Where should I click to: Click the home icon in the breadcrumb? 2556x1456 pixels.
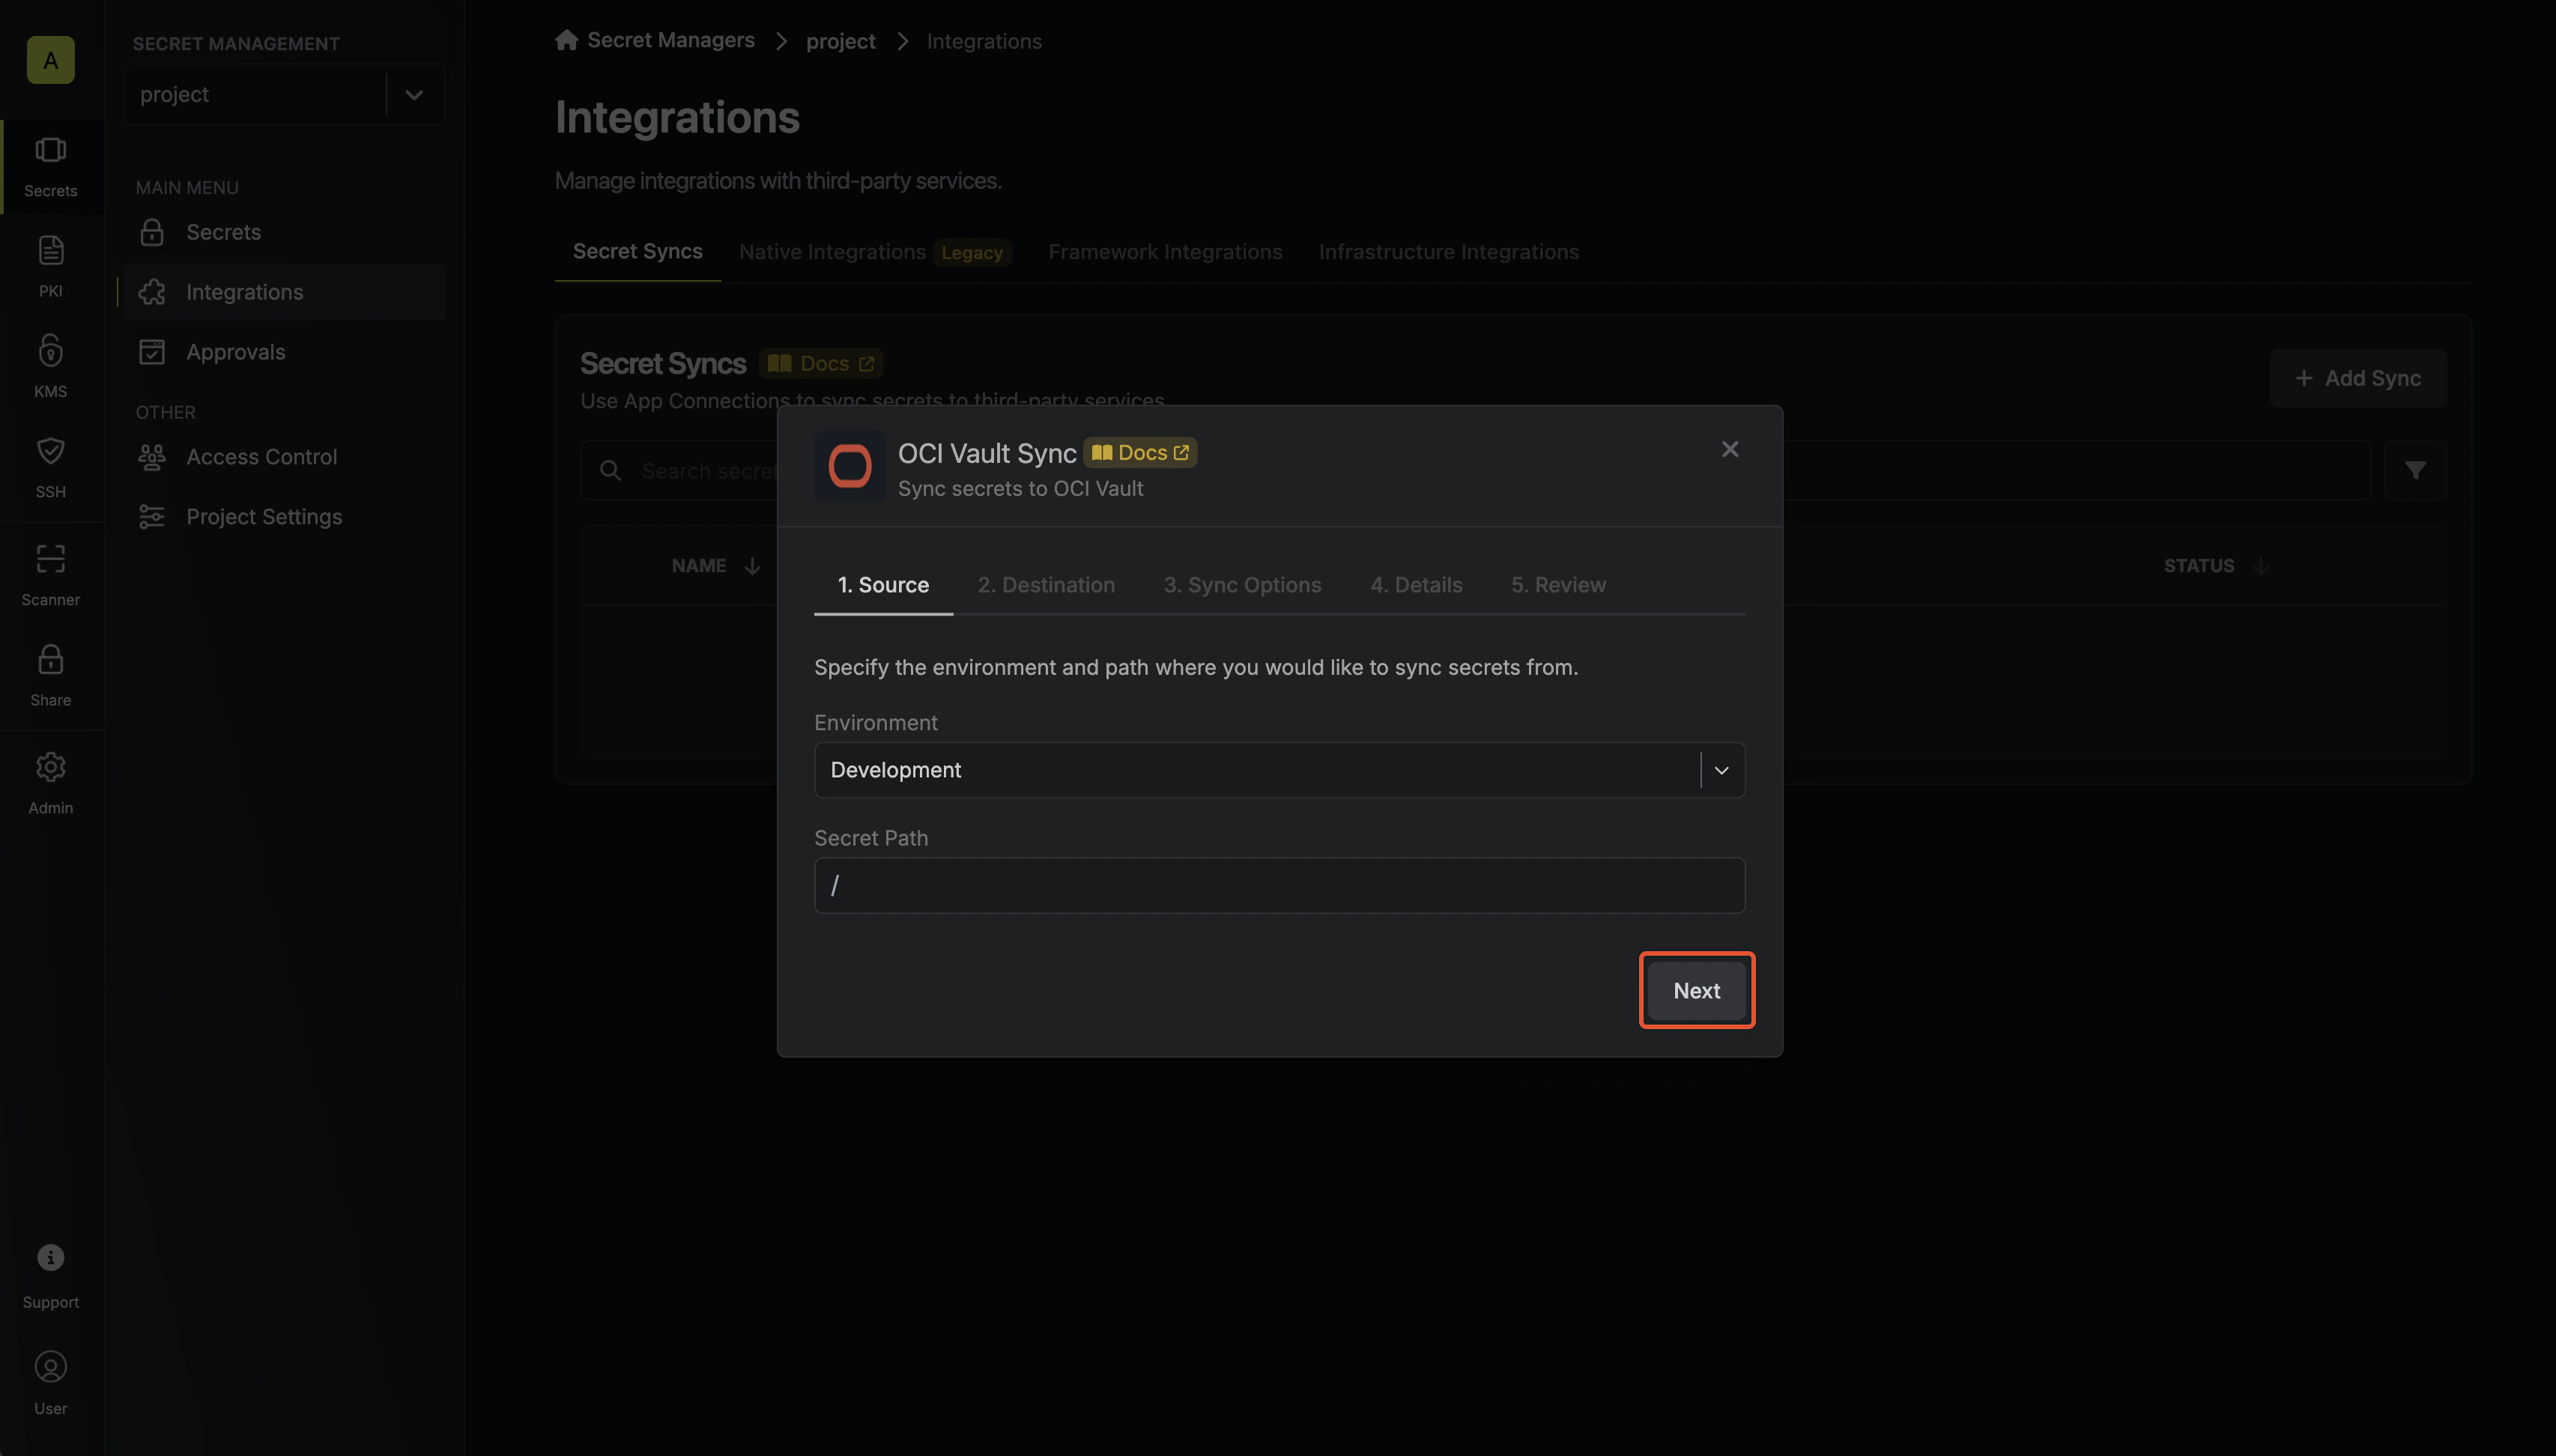click(567, 40)
